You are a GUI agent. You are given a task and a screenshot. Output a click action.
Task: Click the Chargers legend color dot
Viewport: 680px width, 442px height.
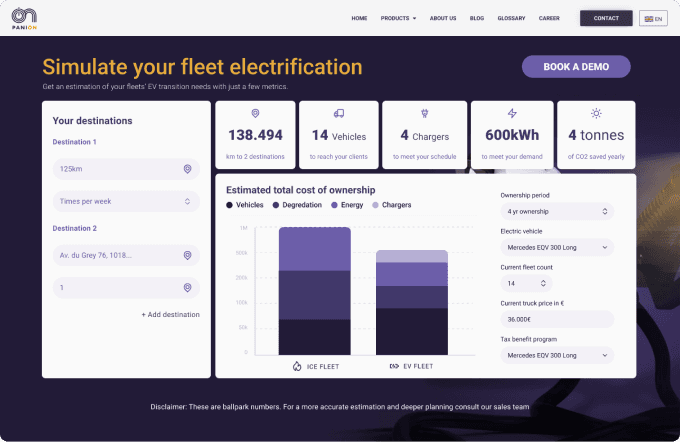[376, 205]
